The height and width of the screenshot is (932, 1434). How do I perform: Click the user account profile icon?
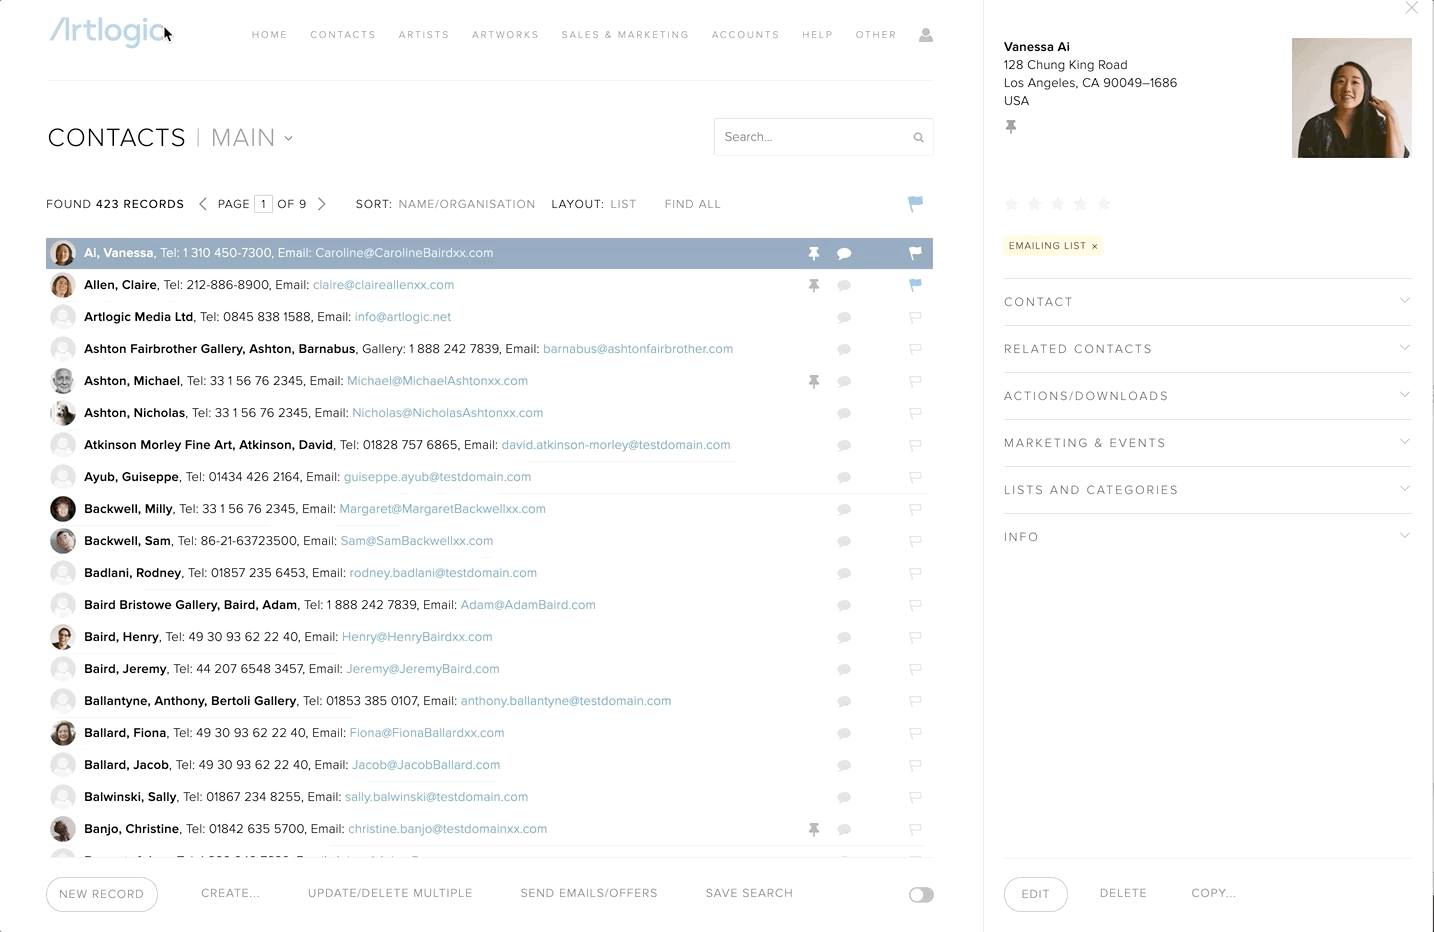[x=926, y=35]
